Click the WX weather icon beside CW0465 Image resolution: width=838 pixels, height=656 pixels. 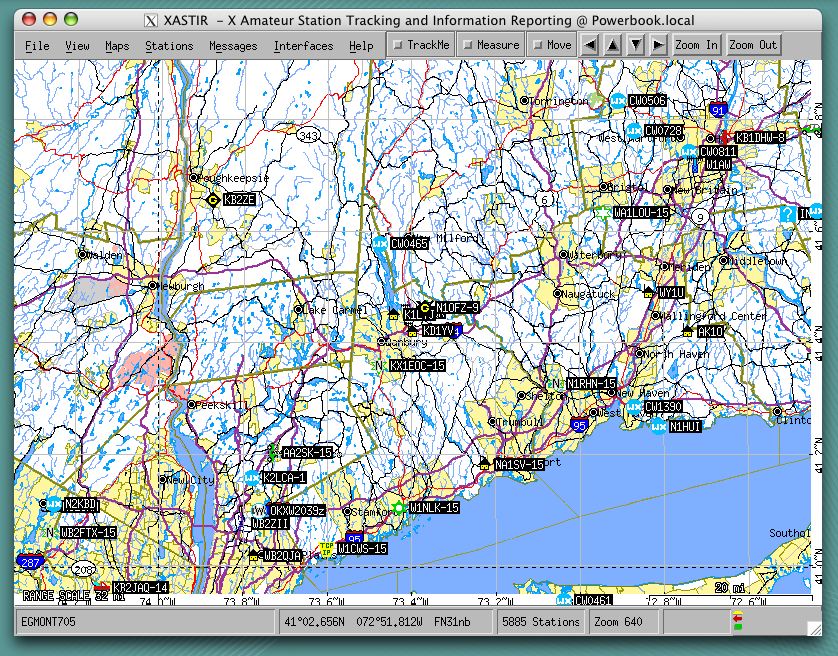(x=380, y=243)
